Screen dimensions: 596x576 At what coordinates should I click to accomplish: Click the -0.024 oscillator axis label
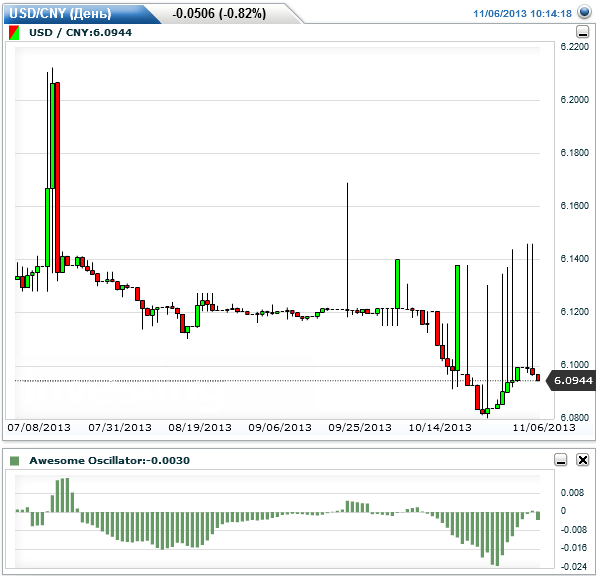(x=574, y=566)
